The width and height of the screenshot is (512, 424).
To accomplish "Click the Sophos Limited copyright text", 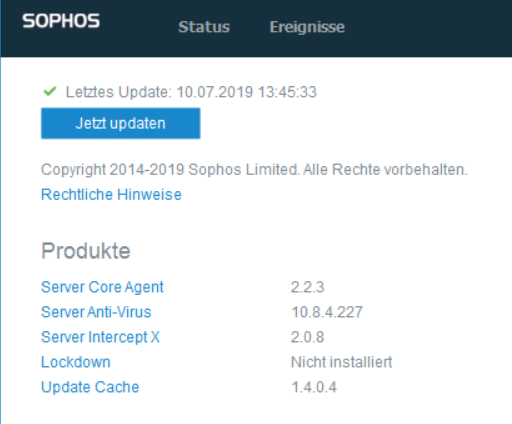I will tap(254, 170).
